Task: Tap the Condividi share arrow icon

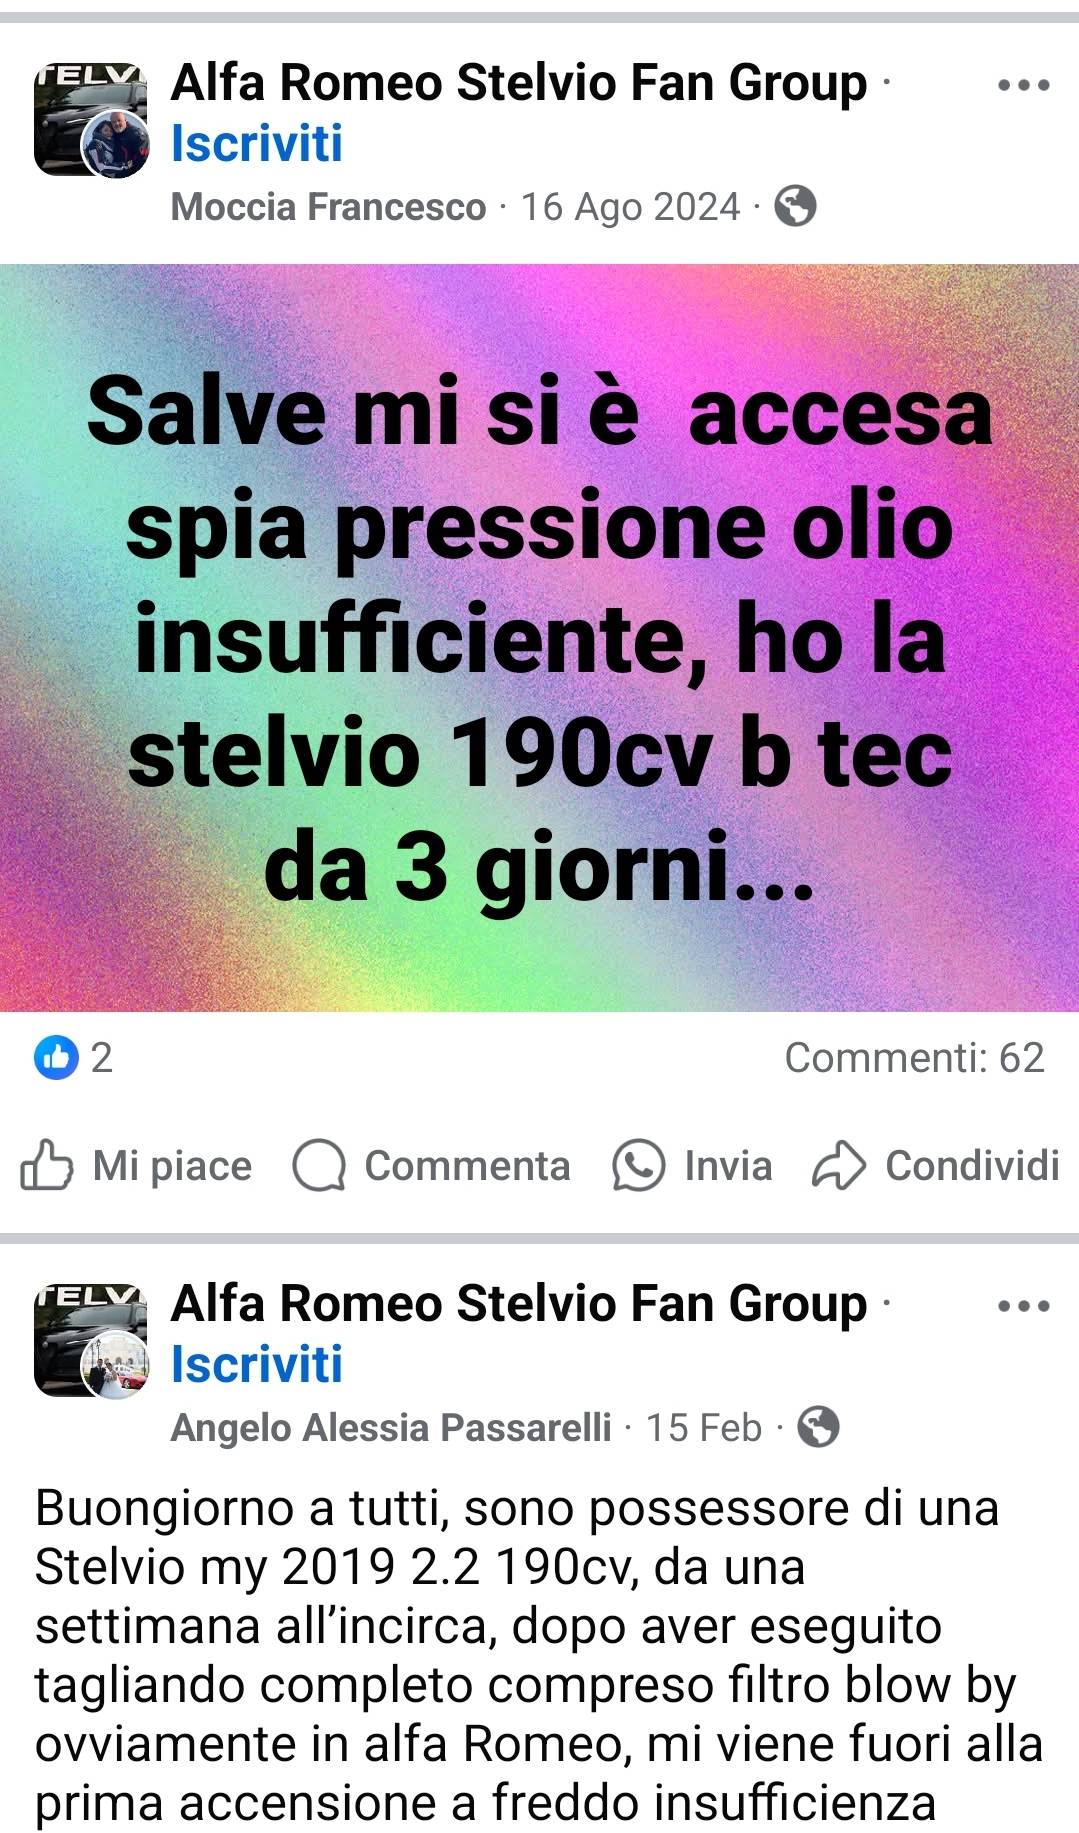Action: pyautogui.click(x=838, y=1166)
